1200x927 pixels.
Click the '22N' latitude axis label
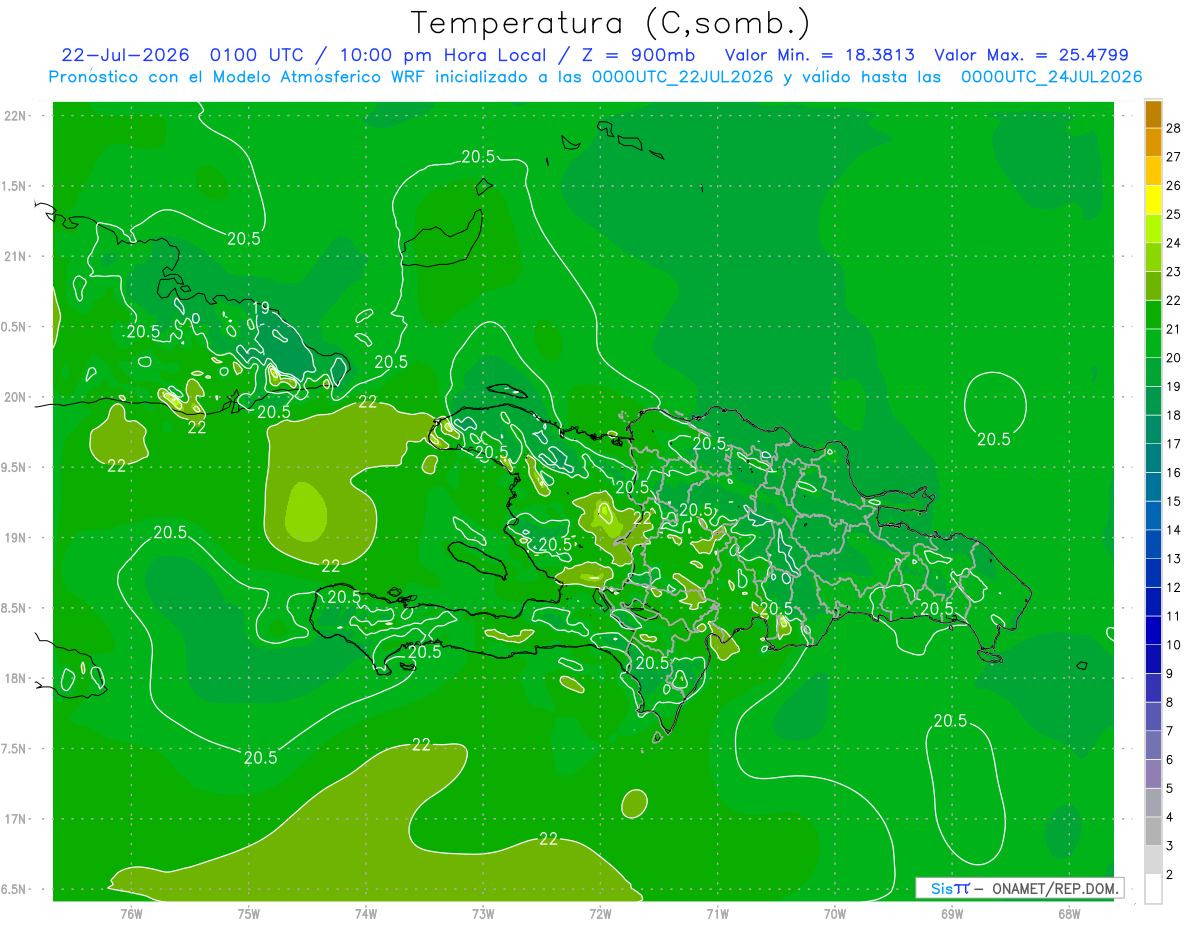tap(16, 116)
